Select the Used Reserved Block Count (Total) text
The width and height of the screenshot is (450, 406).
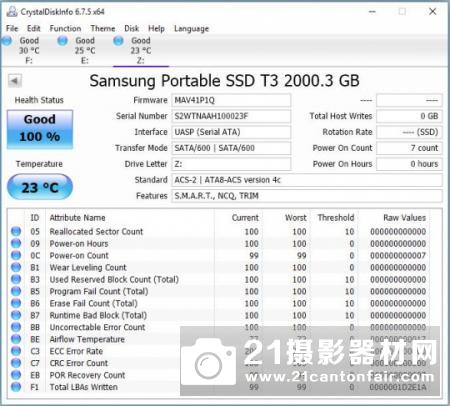[x=114, y=279]
